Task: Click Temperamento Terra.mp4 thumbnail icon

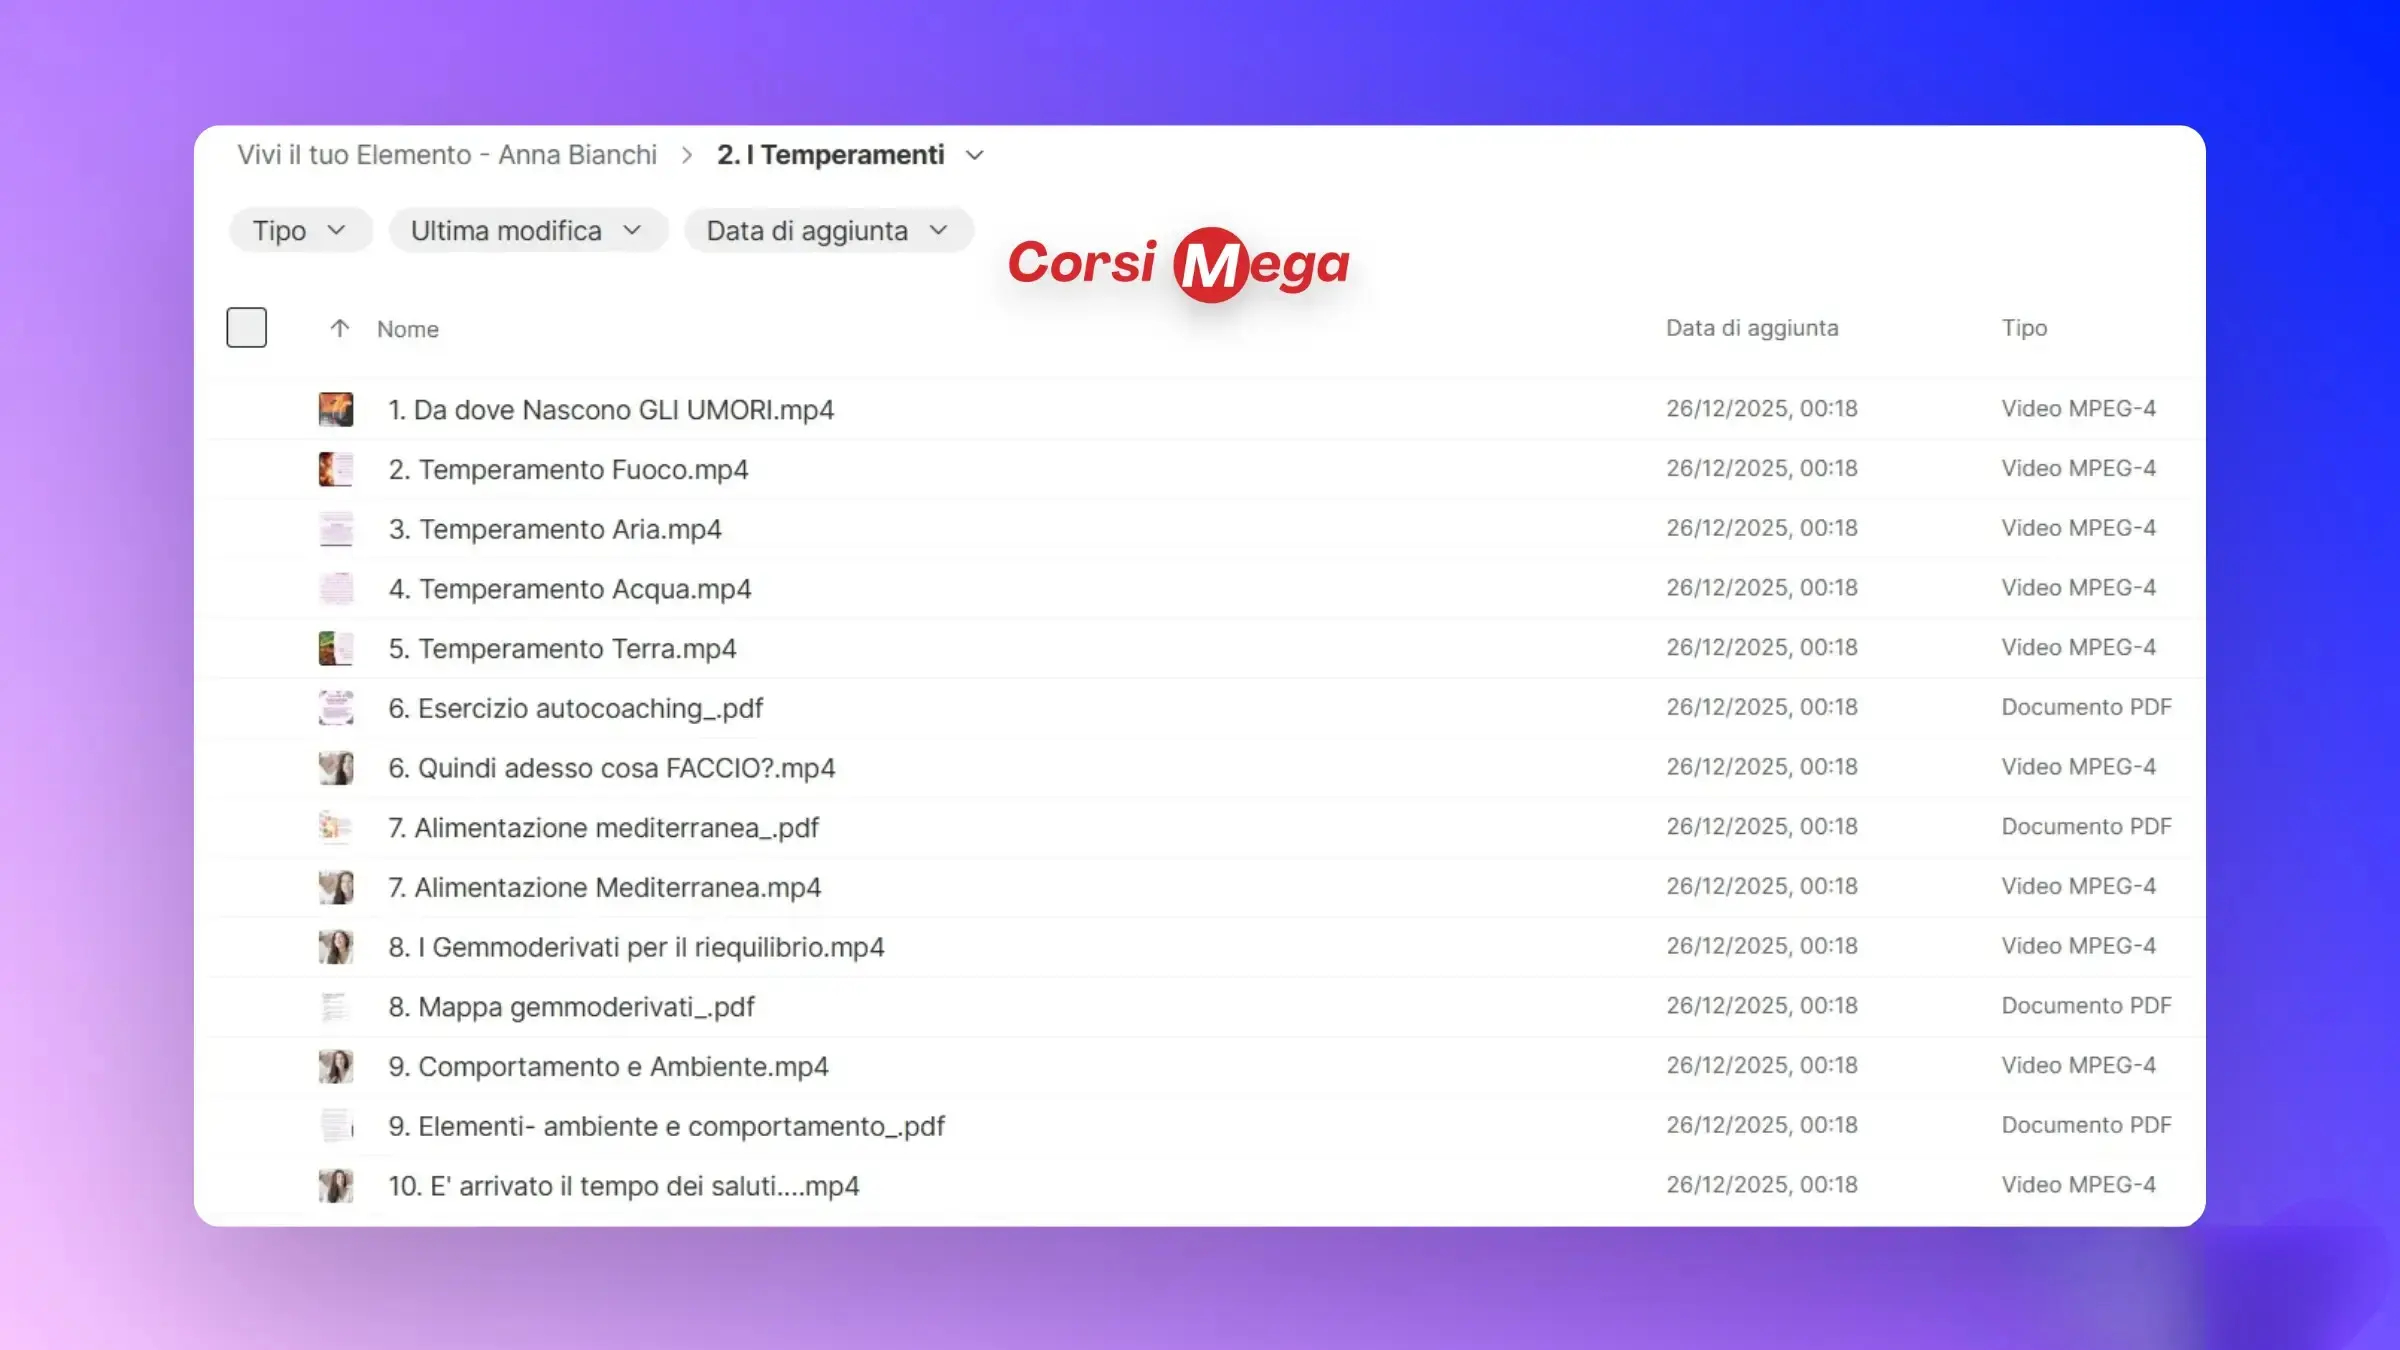Action: 336,648
